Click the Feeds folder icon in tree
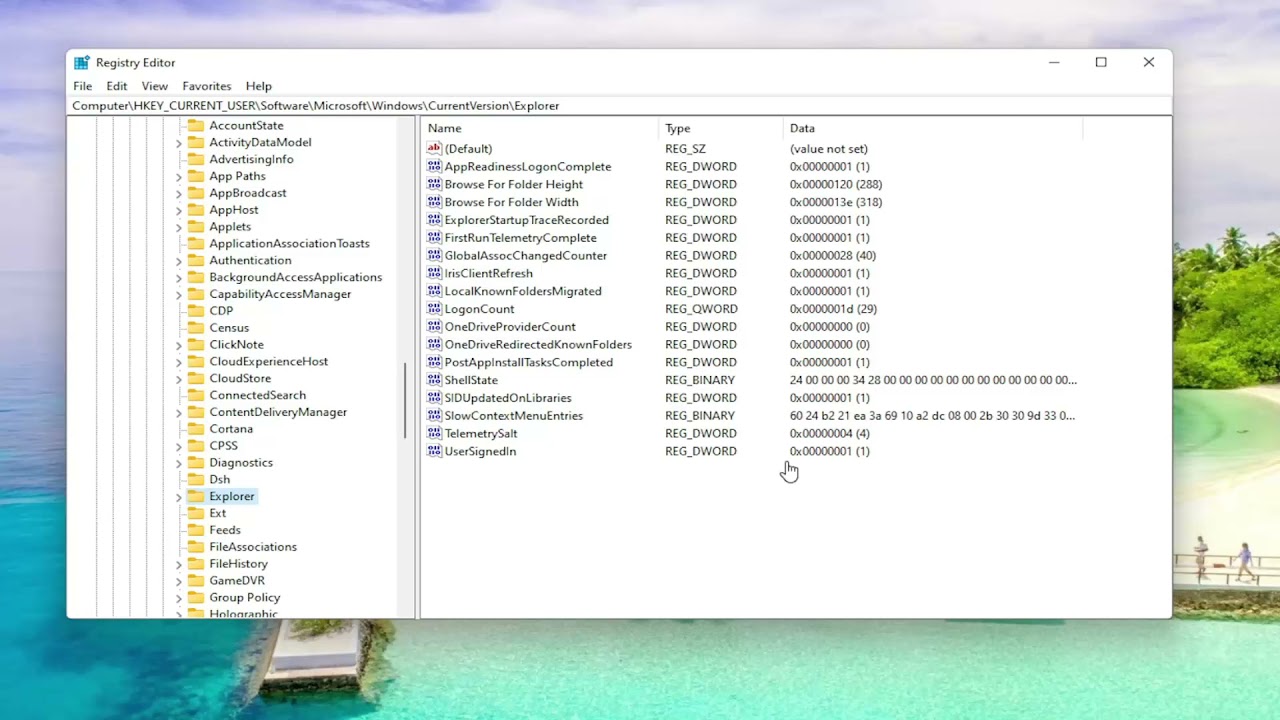This screenshot has width=1280, height=720. (x=196, y=530)
